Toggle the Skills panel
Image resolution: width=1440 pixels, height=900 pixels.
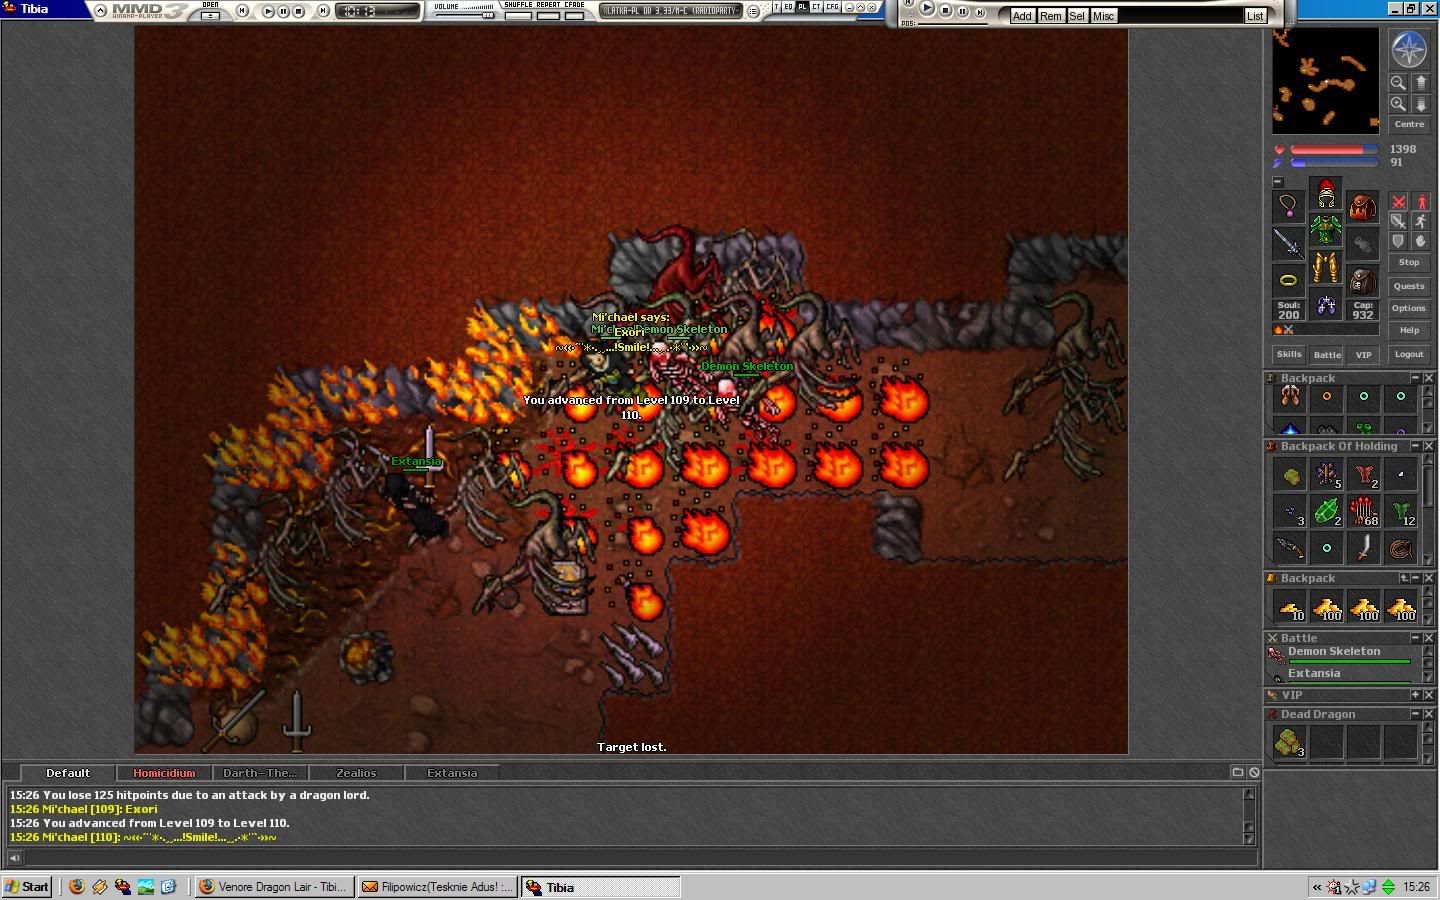point(1289,354)
